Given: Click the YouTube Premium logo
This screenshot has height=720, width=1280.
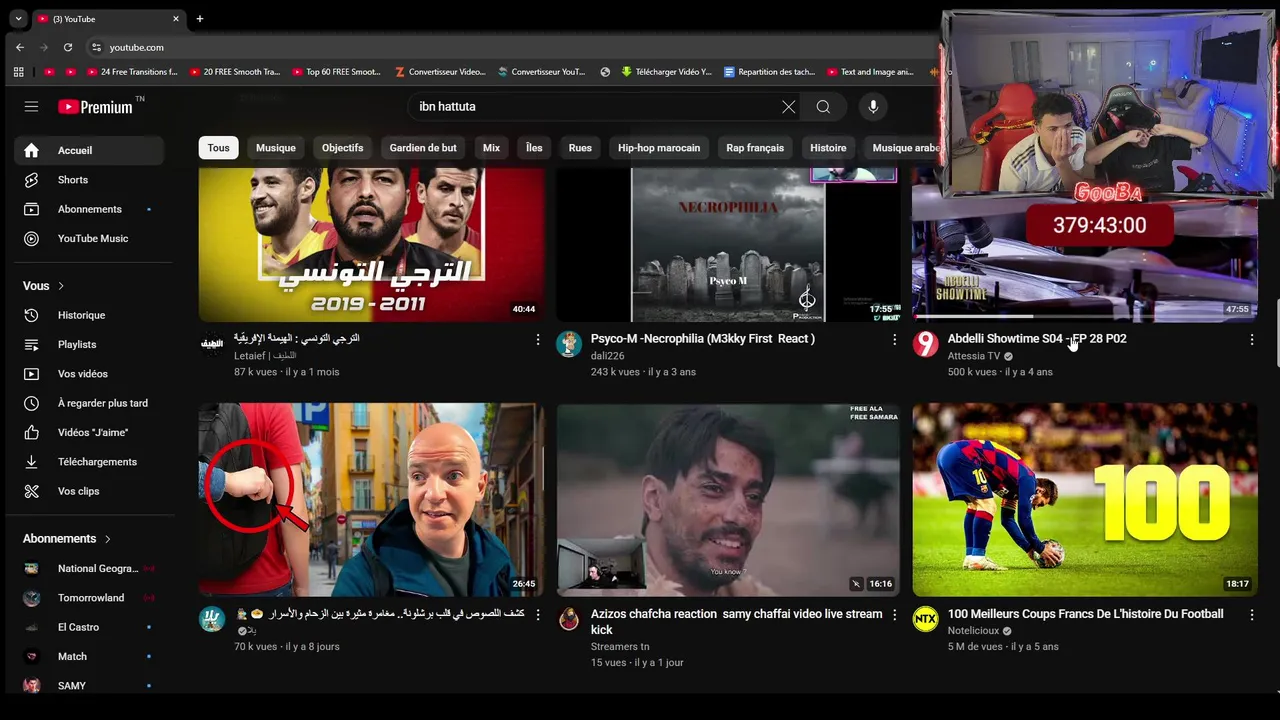Looking at the screenshot, I should (x=95, y=107).
